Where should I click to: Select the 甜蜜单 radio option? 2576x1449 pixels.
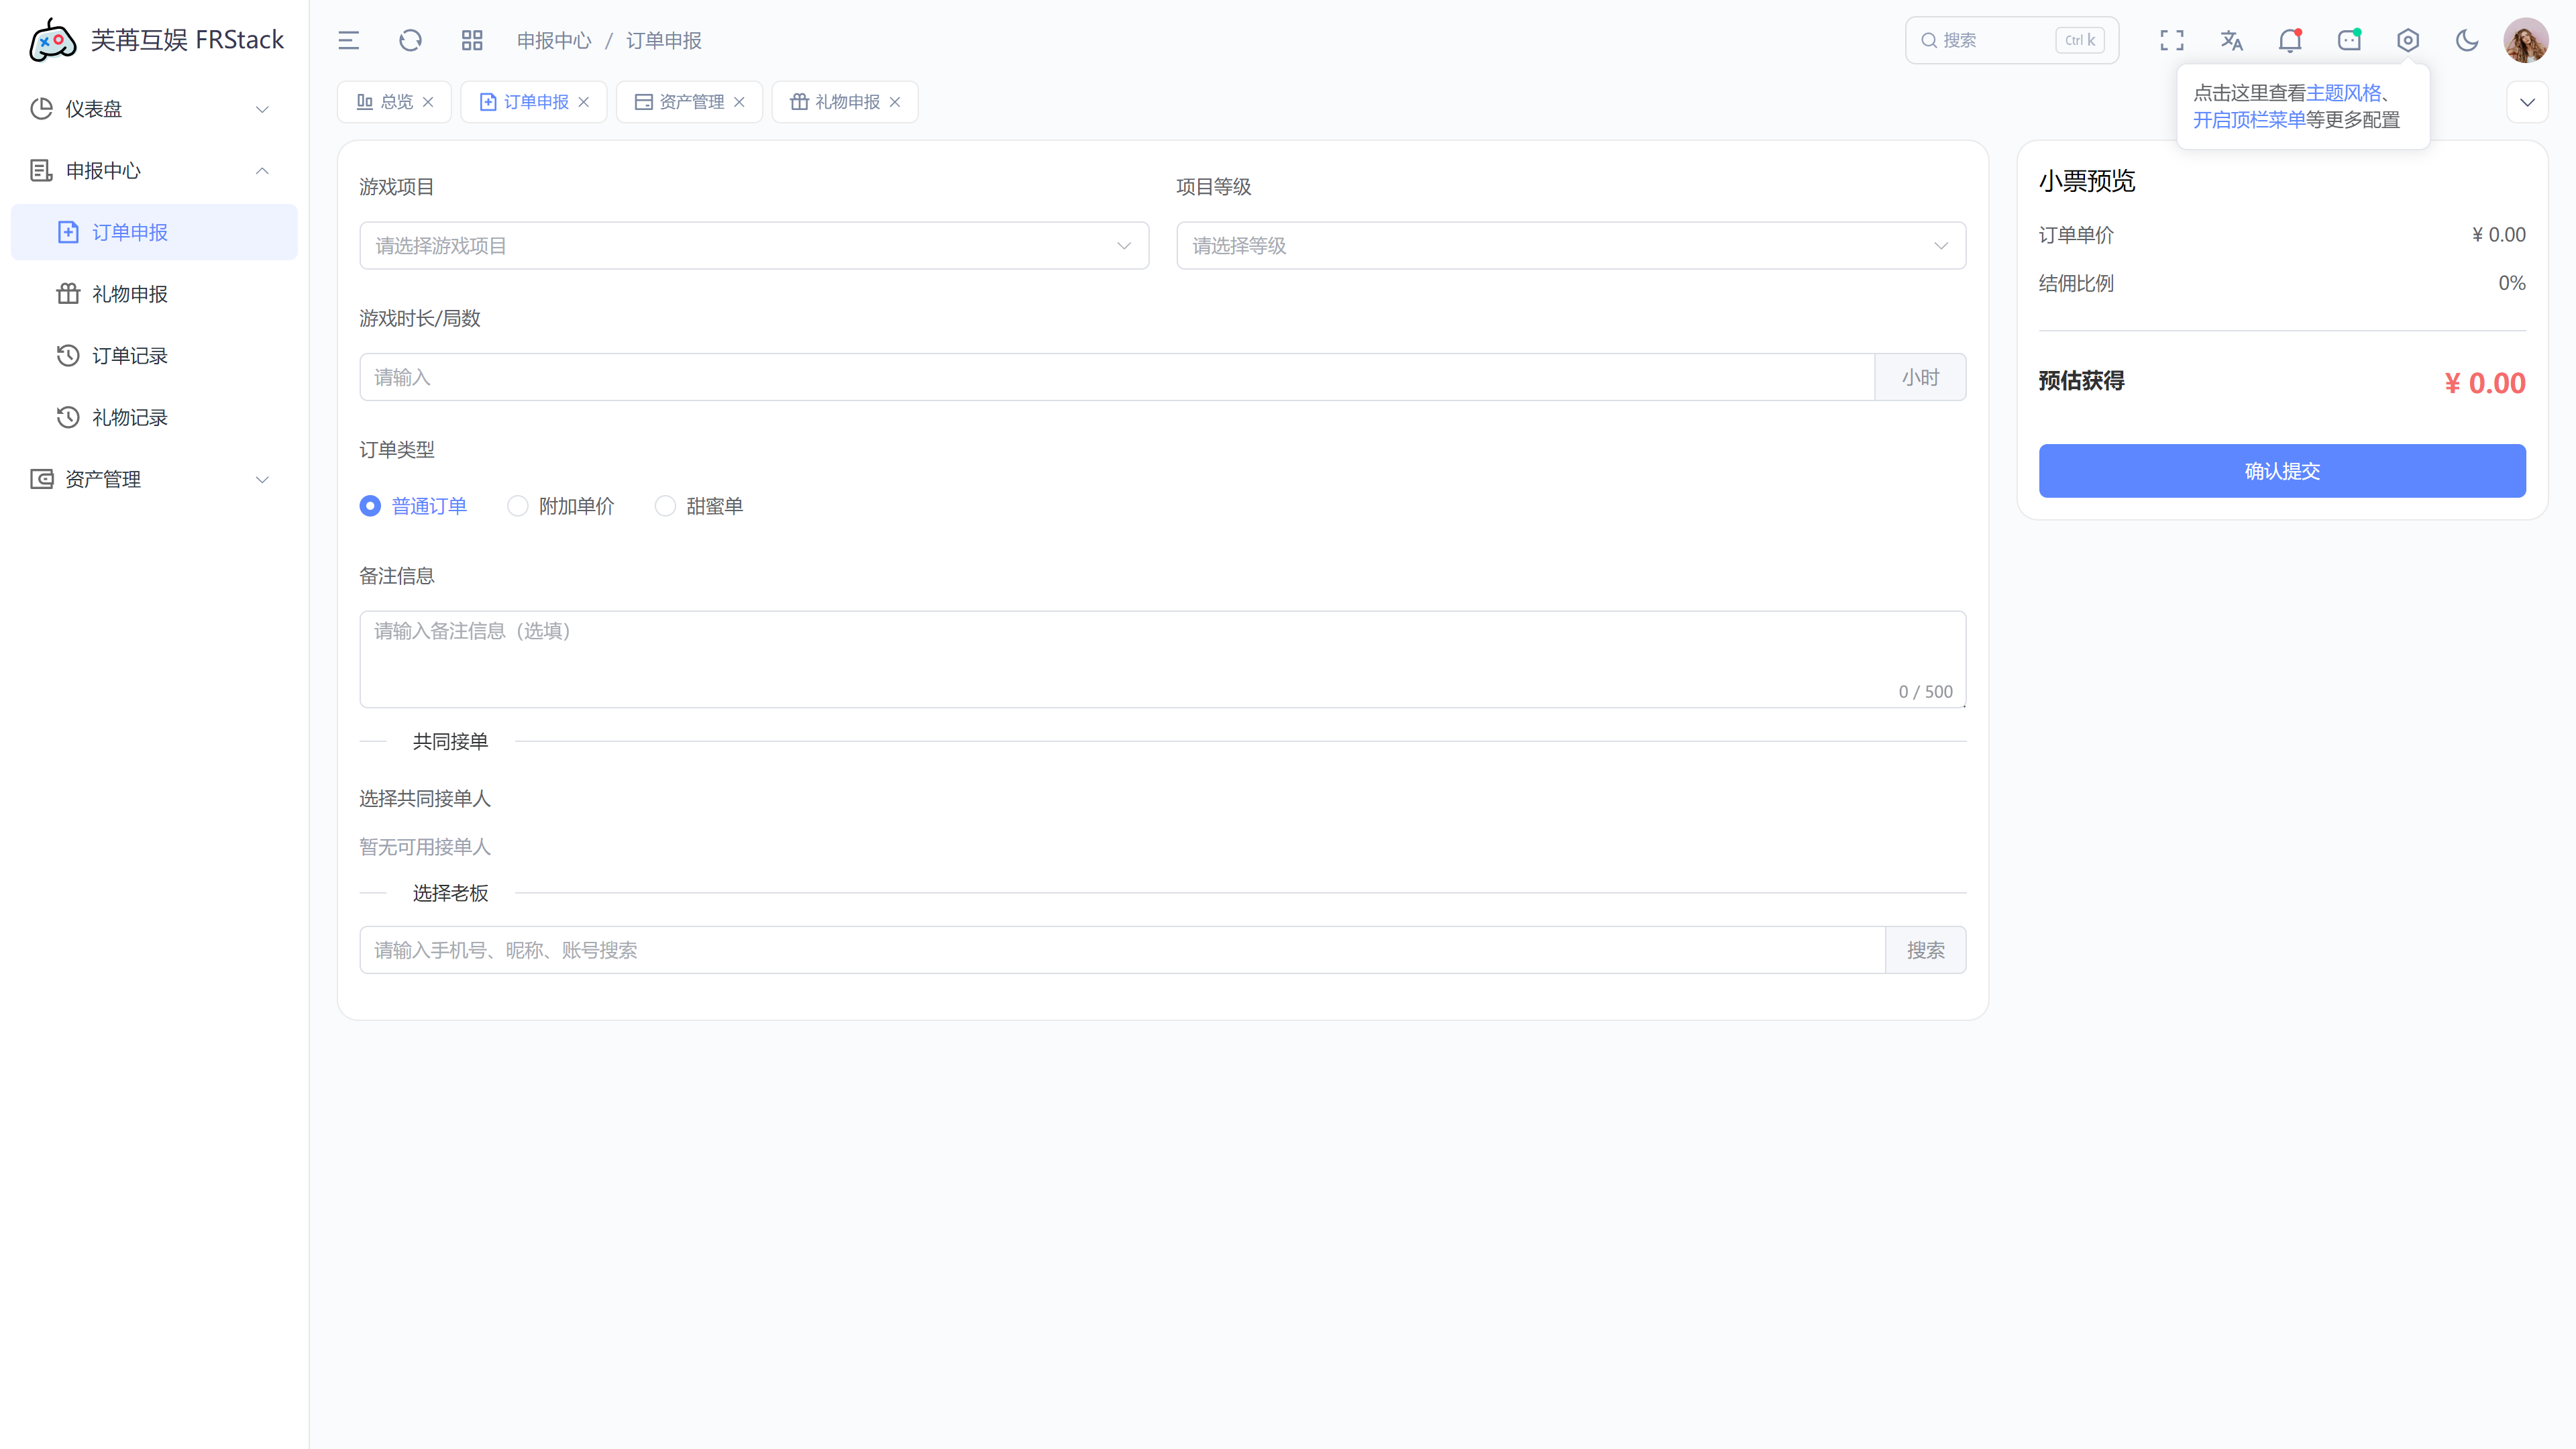665,506
